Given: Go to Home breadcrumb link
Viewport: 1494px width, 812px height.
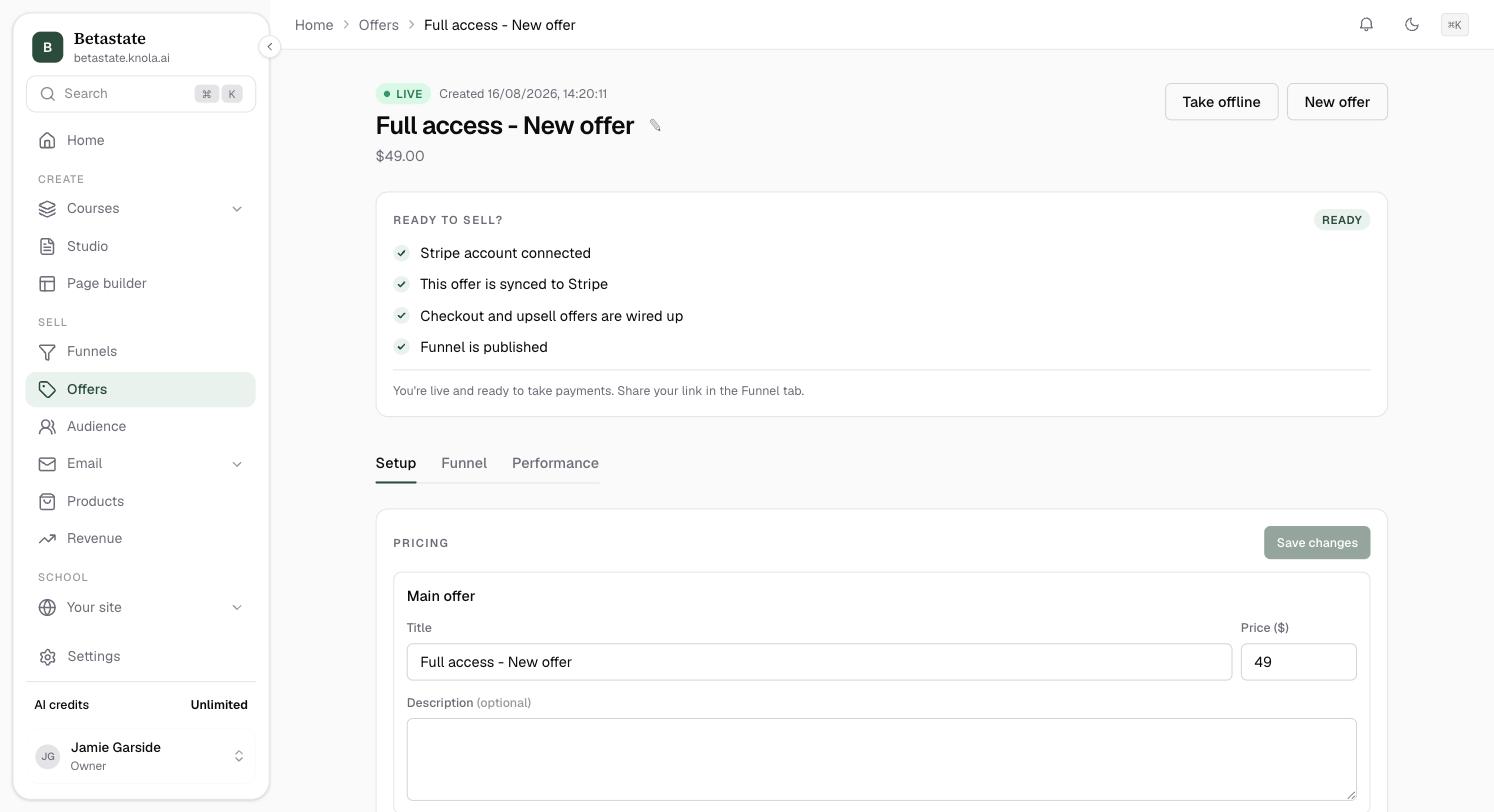Looking at the screenshot, I should (314, 25).
